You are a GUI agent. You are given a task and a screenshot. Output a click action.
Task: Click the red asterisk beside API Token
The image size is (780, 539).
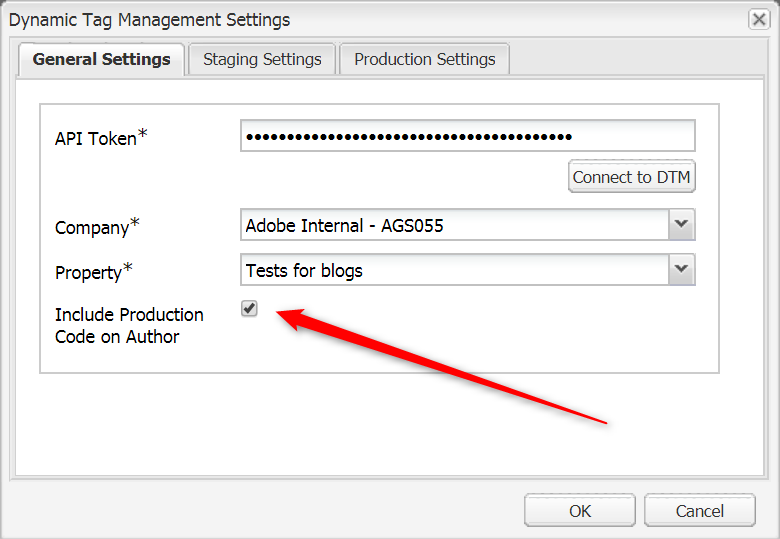pyautogui.click(x=143, y=134)
